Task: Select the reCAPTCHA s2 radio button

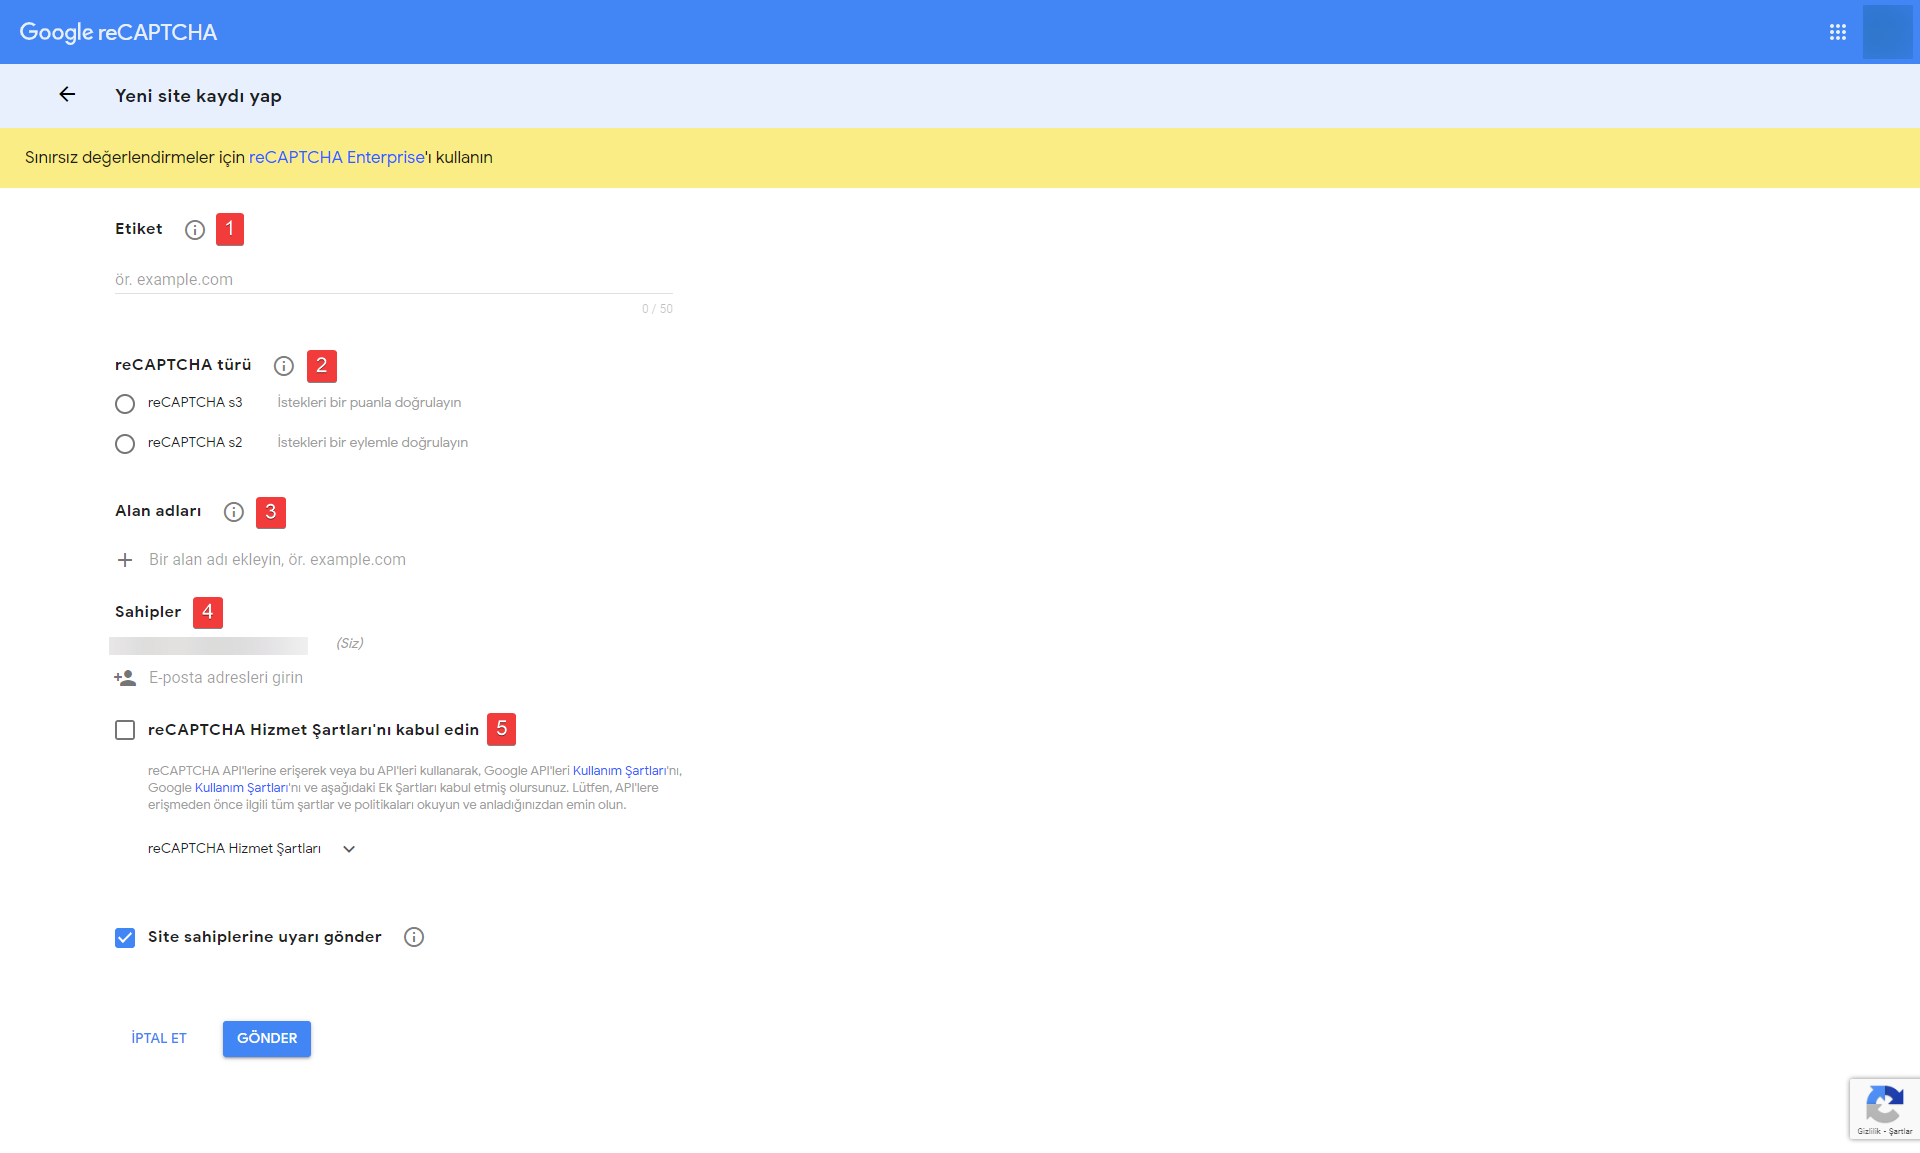Action: coord(125,444)
